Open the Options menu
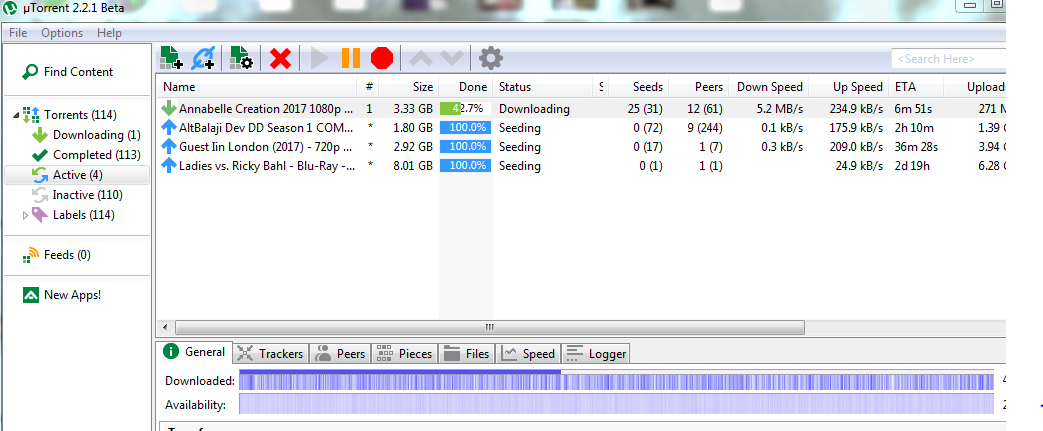The height and width of the screenshot is (431, 1043). pos(62,33)
